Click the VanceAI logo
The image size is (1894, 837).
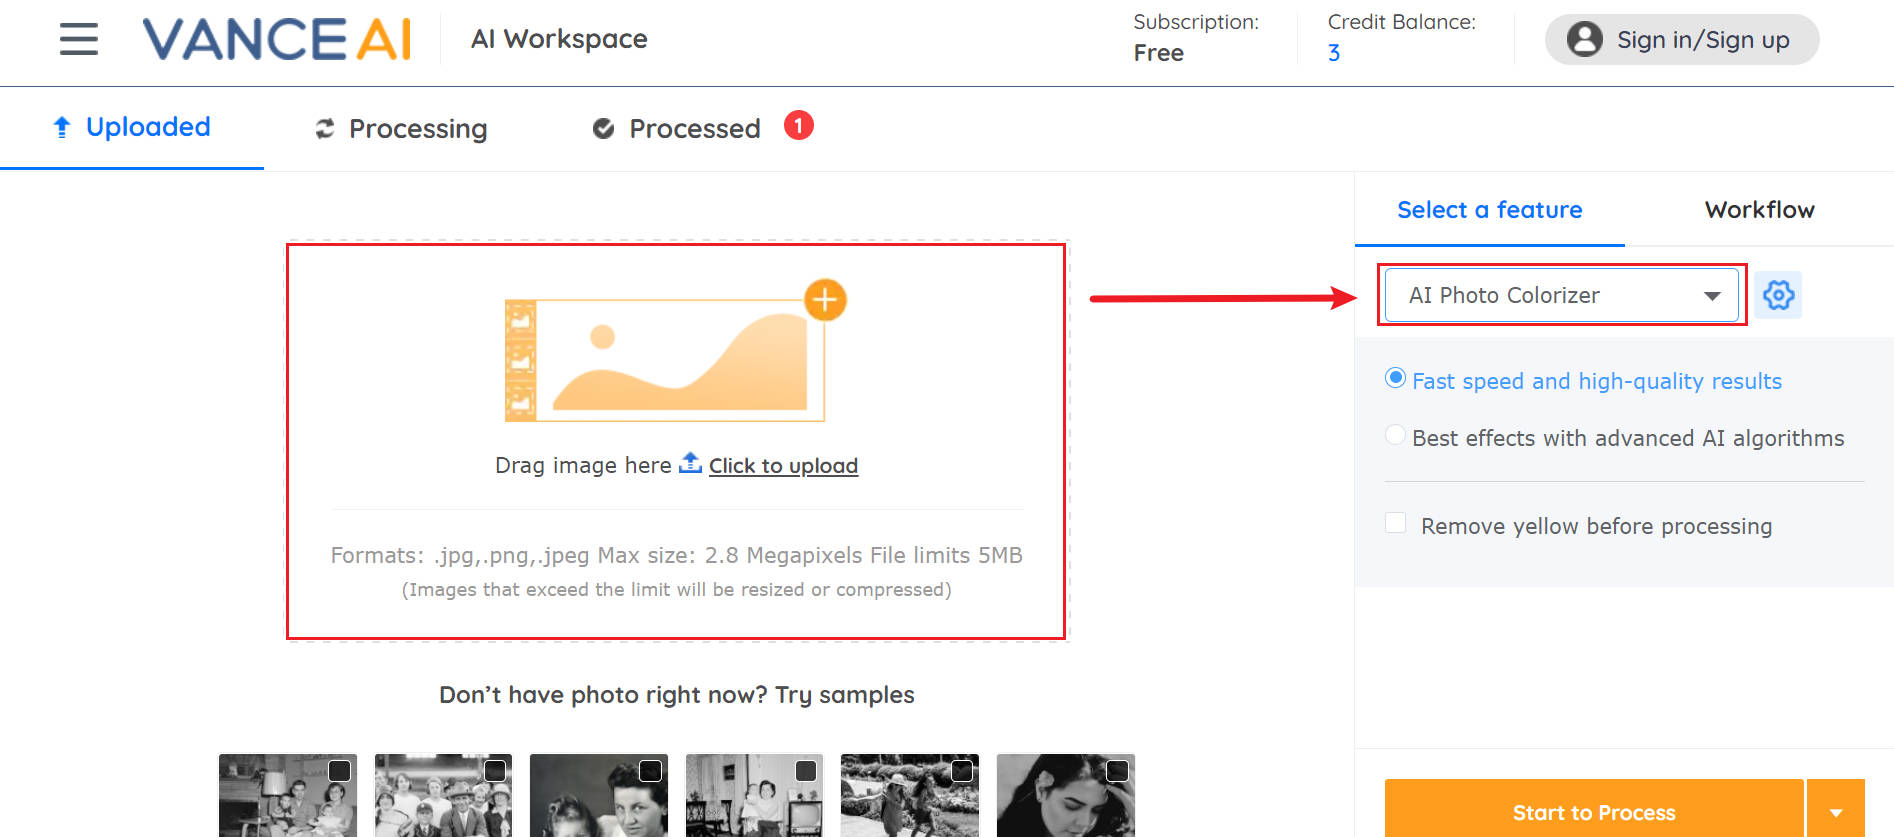(277, 40)
